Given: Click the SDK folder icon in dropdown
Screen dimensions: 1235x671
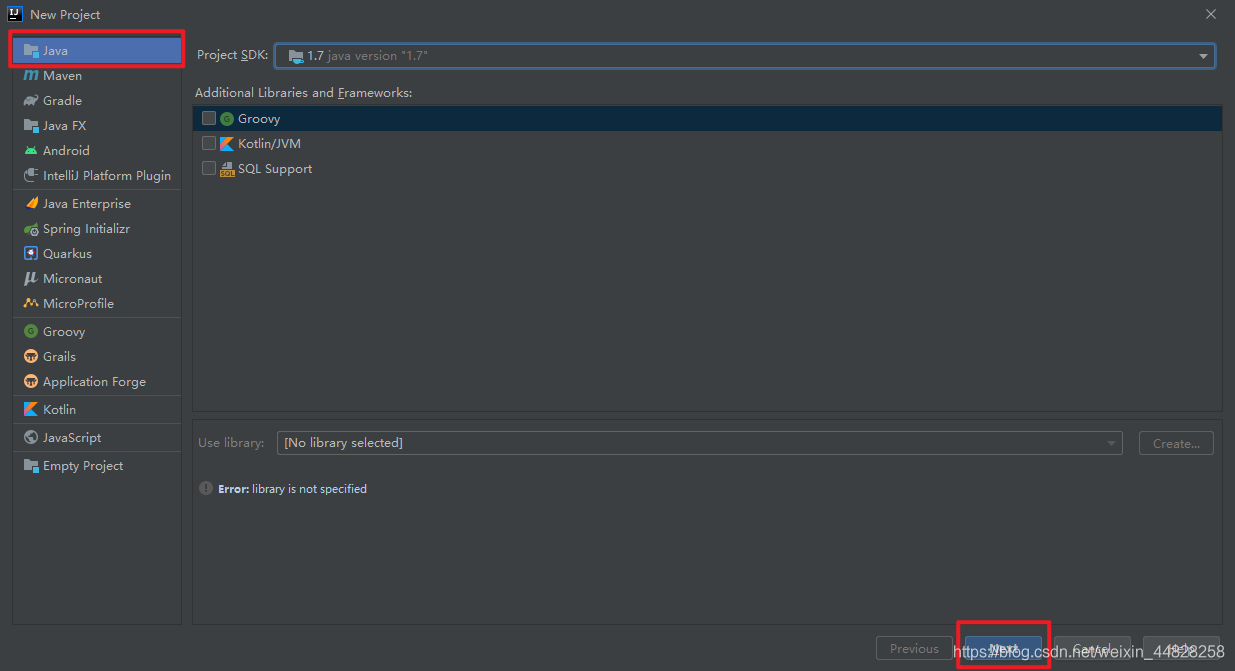Looking at the screenshot, I should [x=296, y=57].
